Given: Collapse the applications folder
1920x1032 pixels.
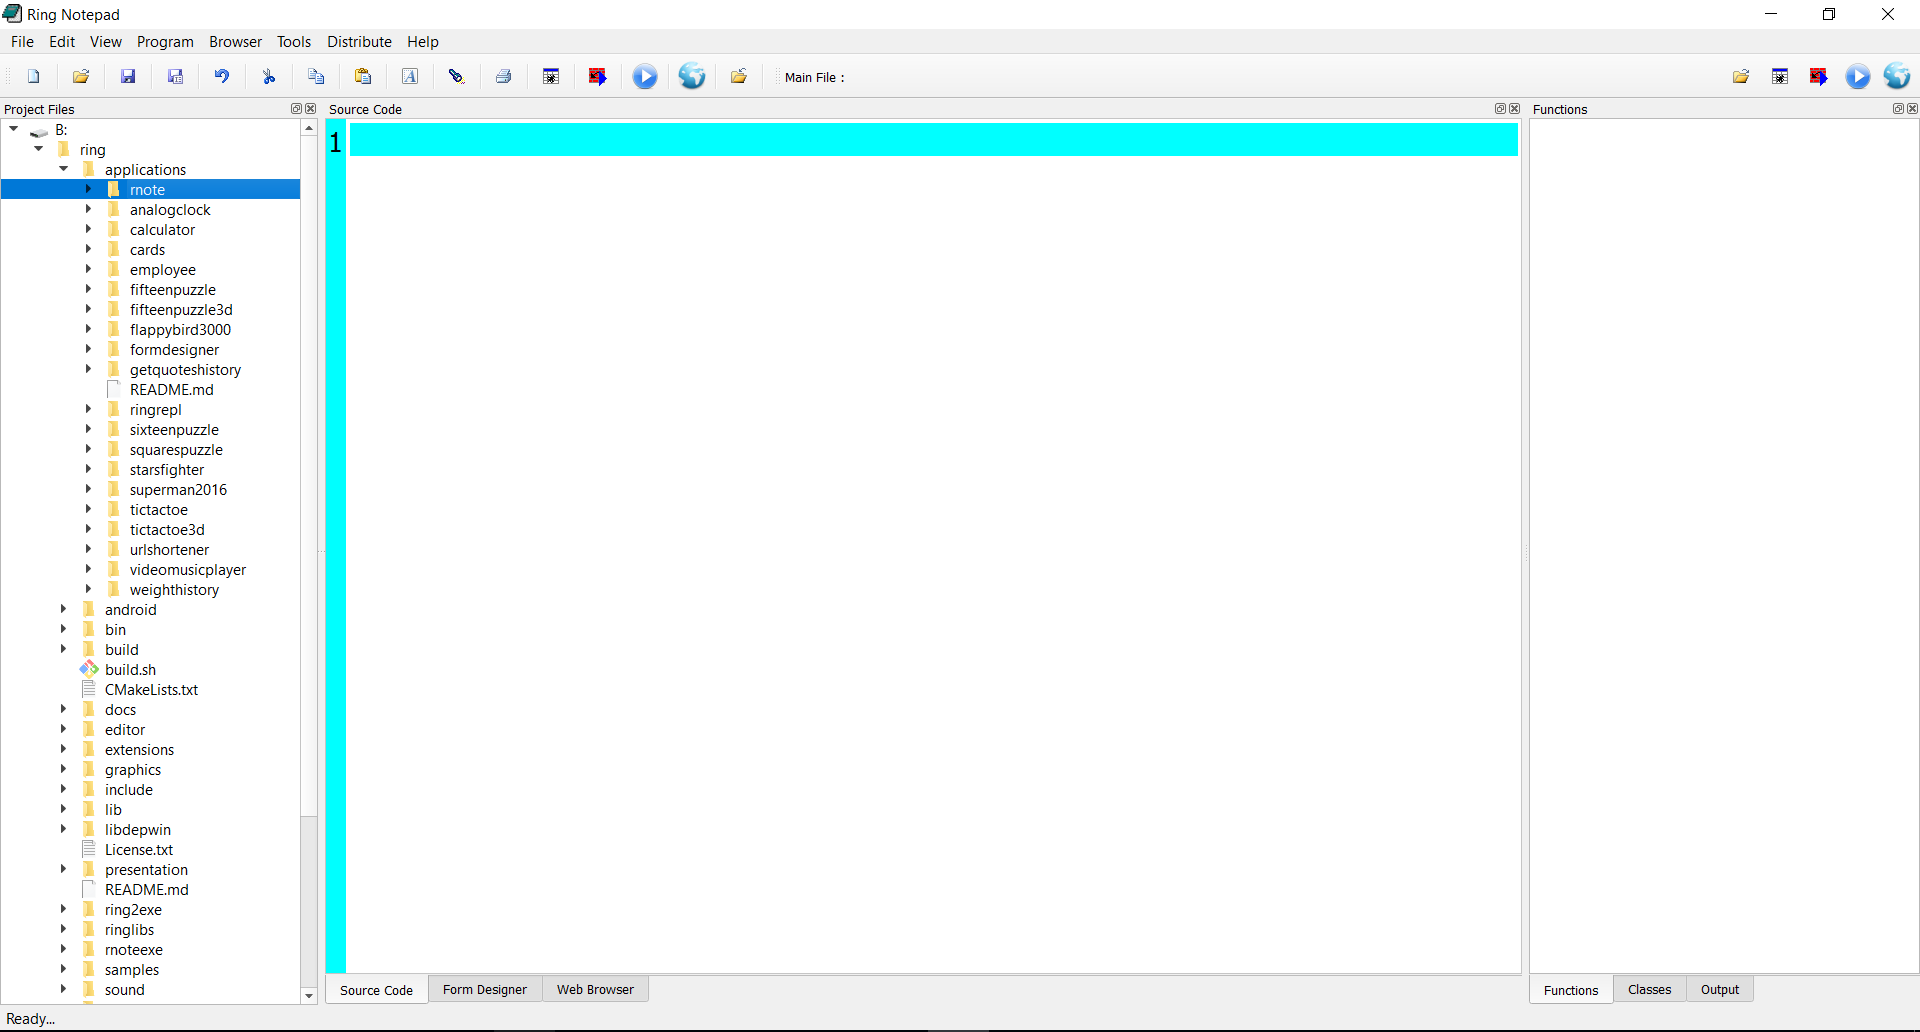Looking at the screenshot, I should tap(64, 169).
